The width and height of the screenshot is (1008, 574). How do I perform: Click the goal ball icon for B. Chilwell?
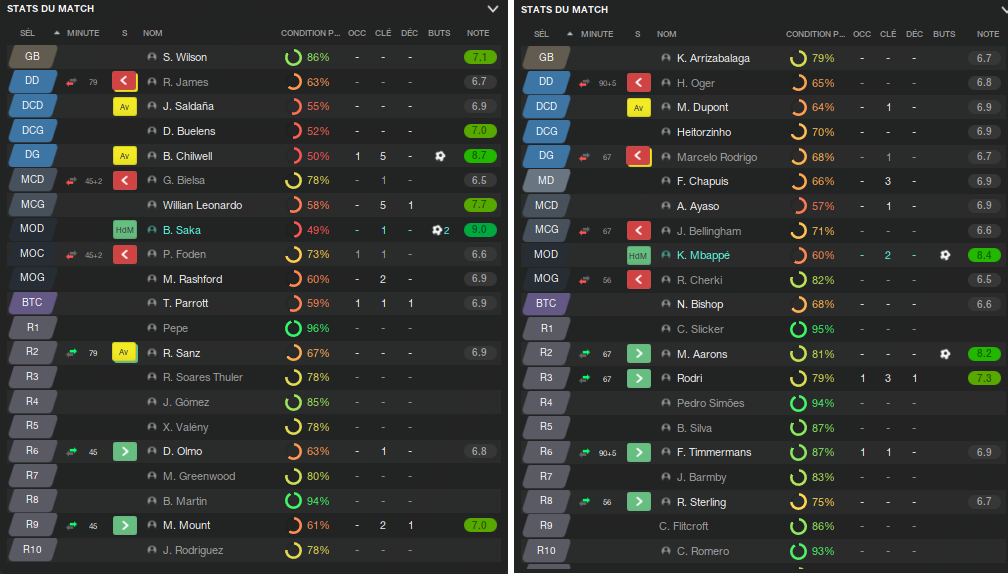click(440, 156)
